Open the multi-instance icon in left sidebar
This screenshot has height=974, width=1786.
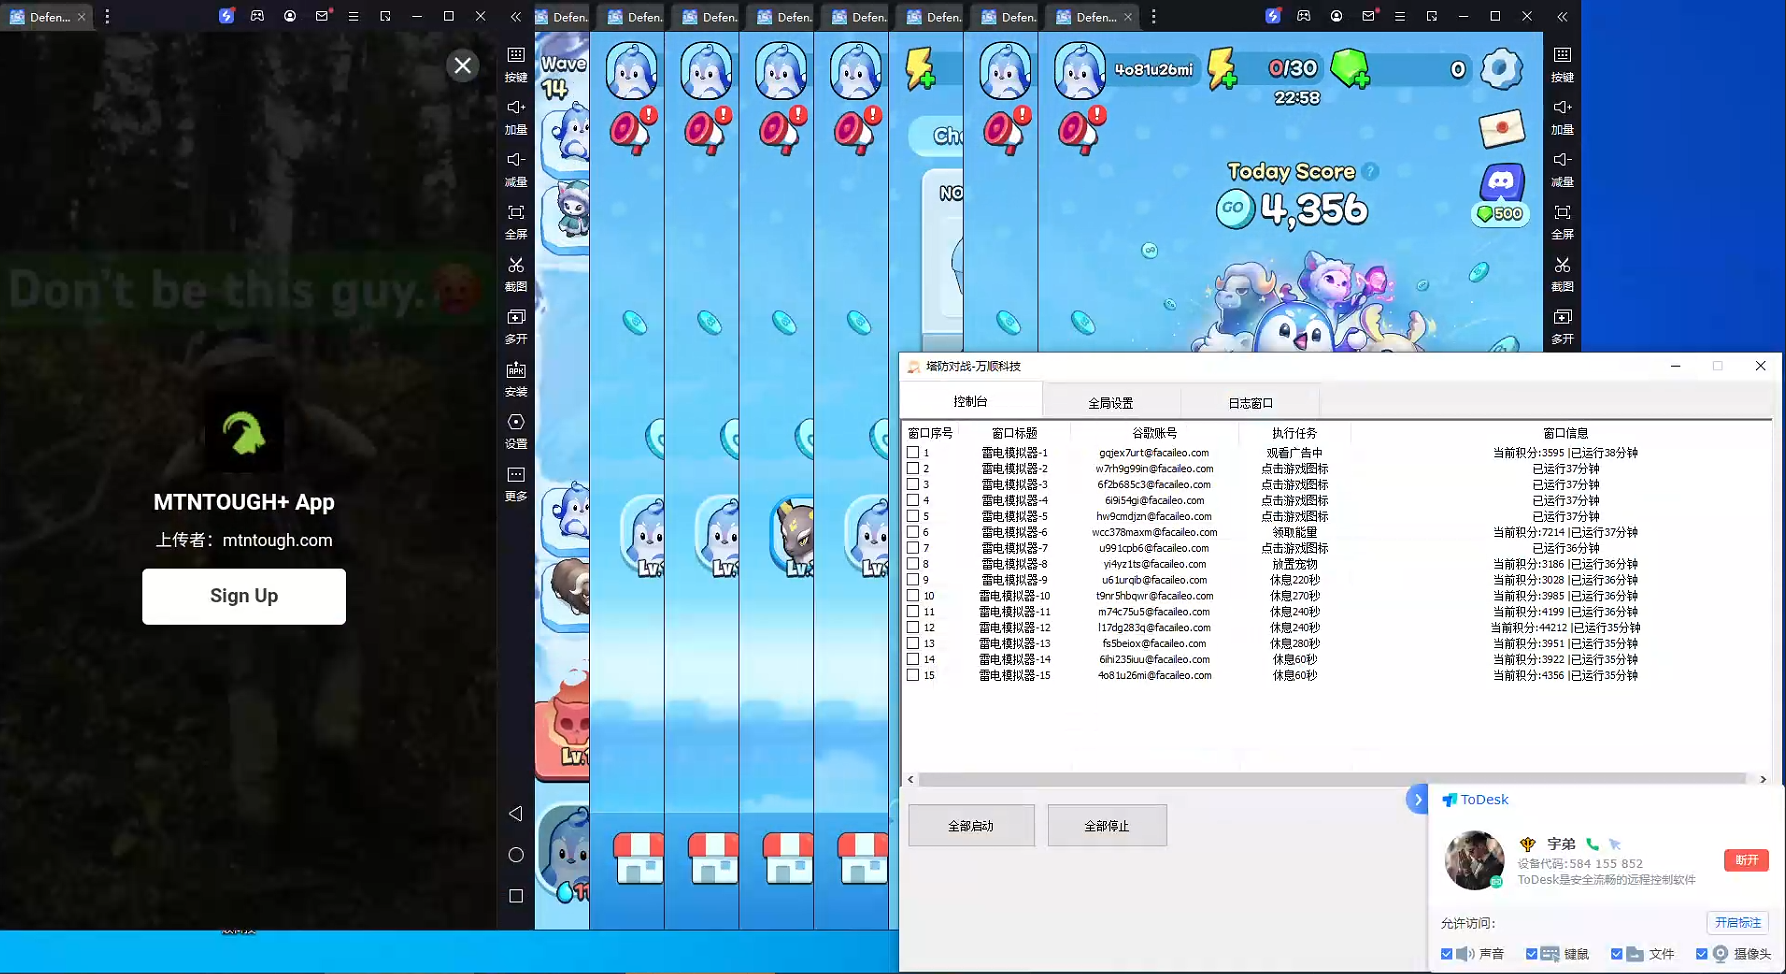pos(516,318)
